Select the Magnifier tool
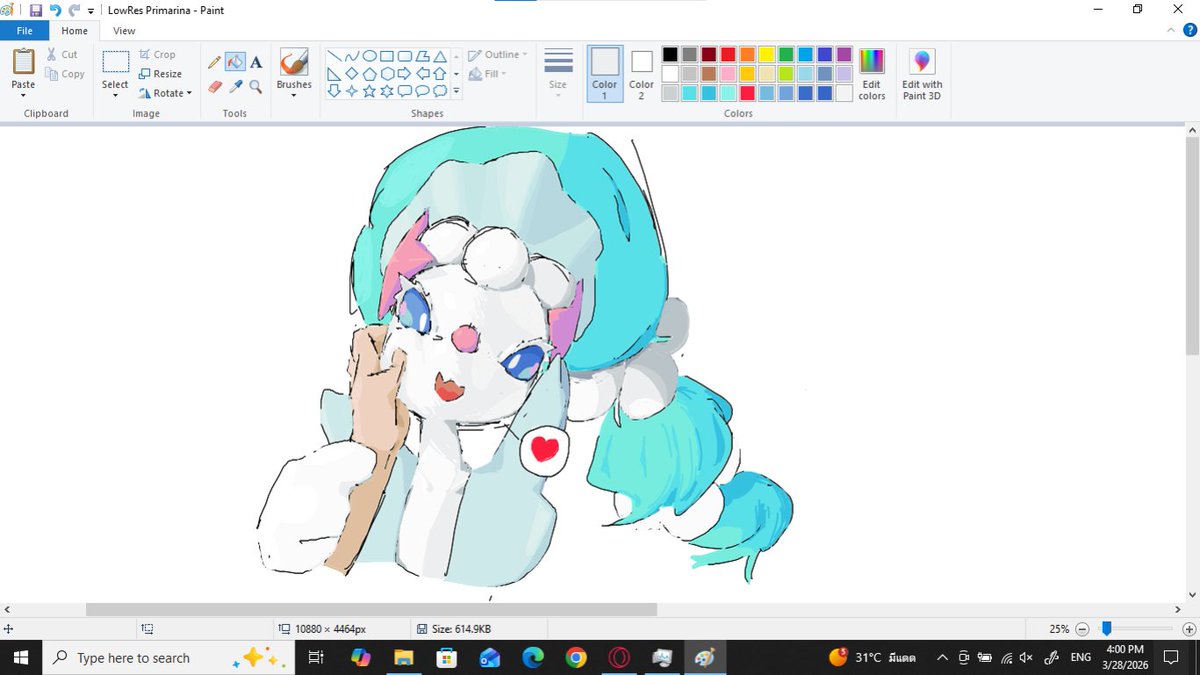The image size is (1200, 675). click(256, 87)
